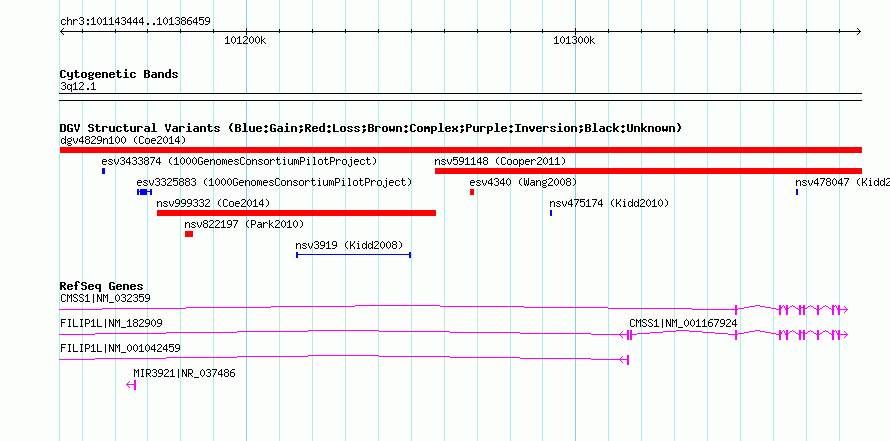
Task: Click the FILIP1L|NM_182909 gene label
Action: pyautogui.click(x=111, y=323)
